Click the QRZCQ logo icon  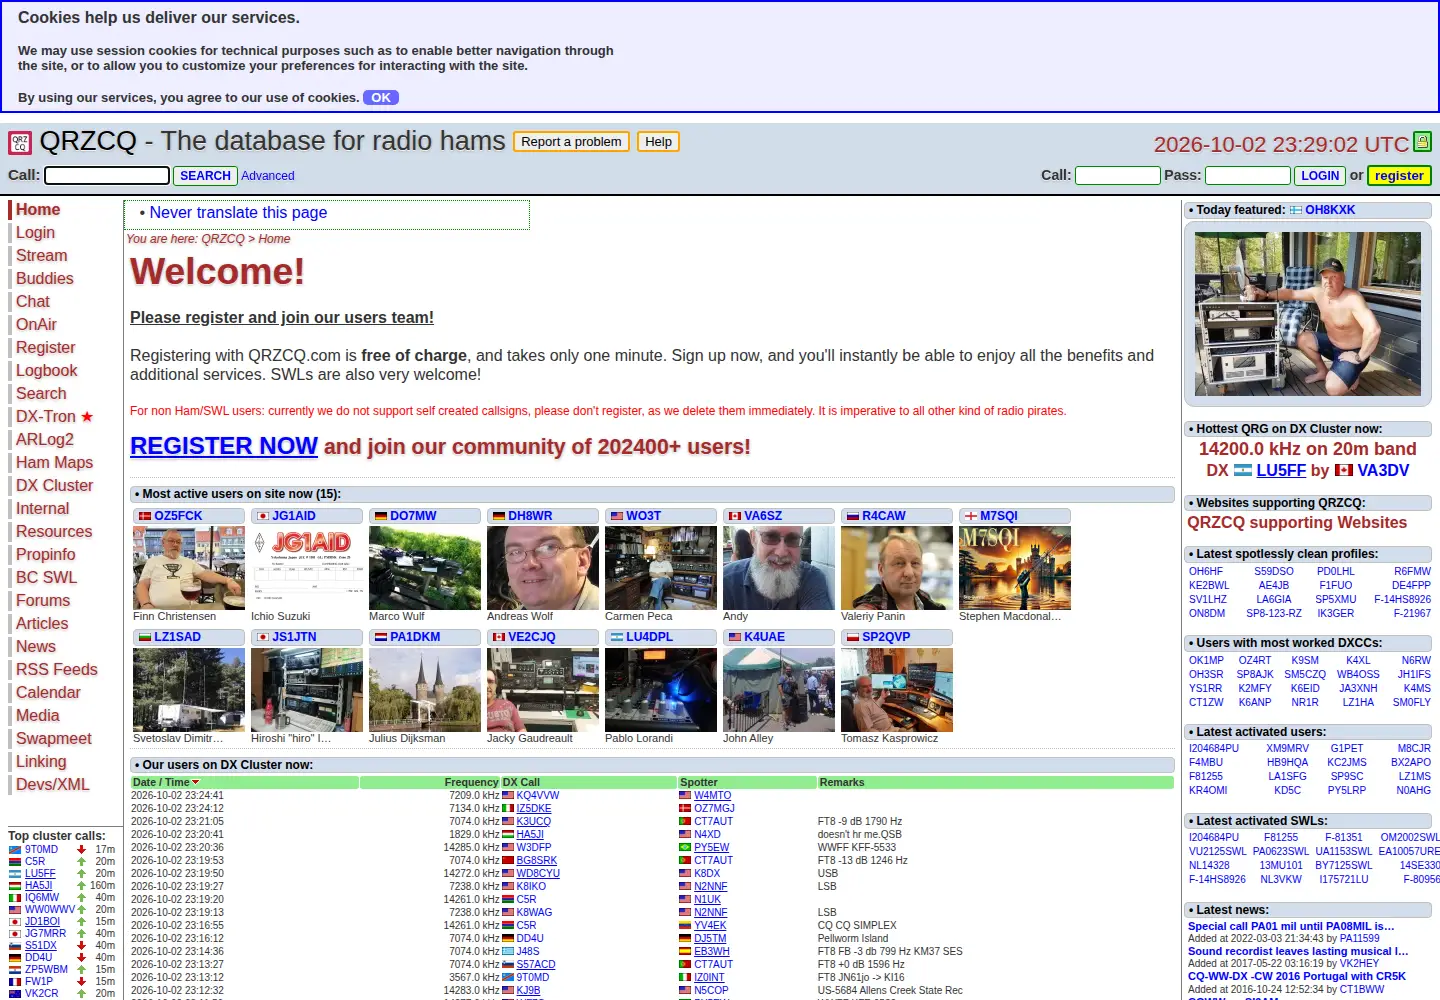tap(20, 142)
